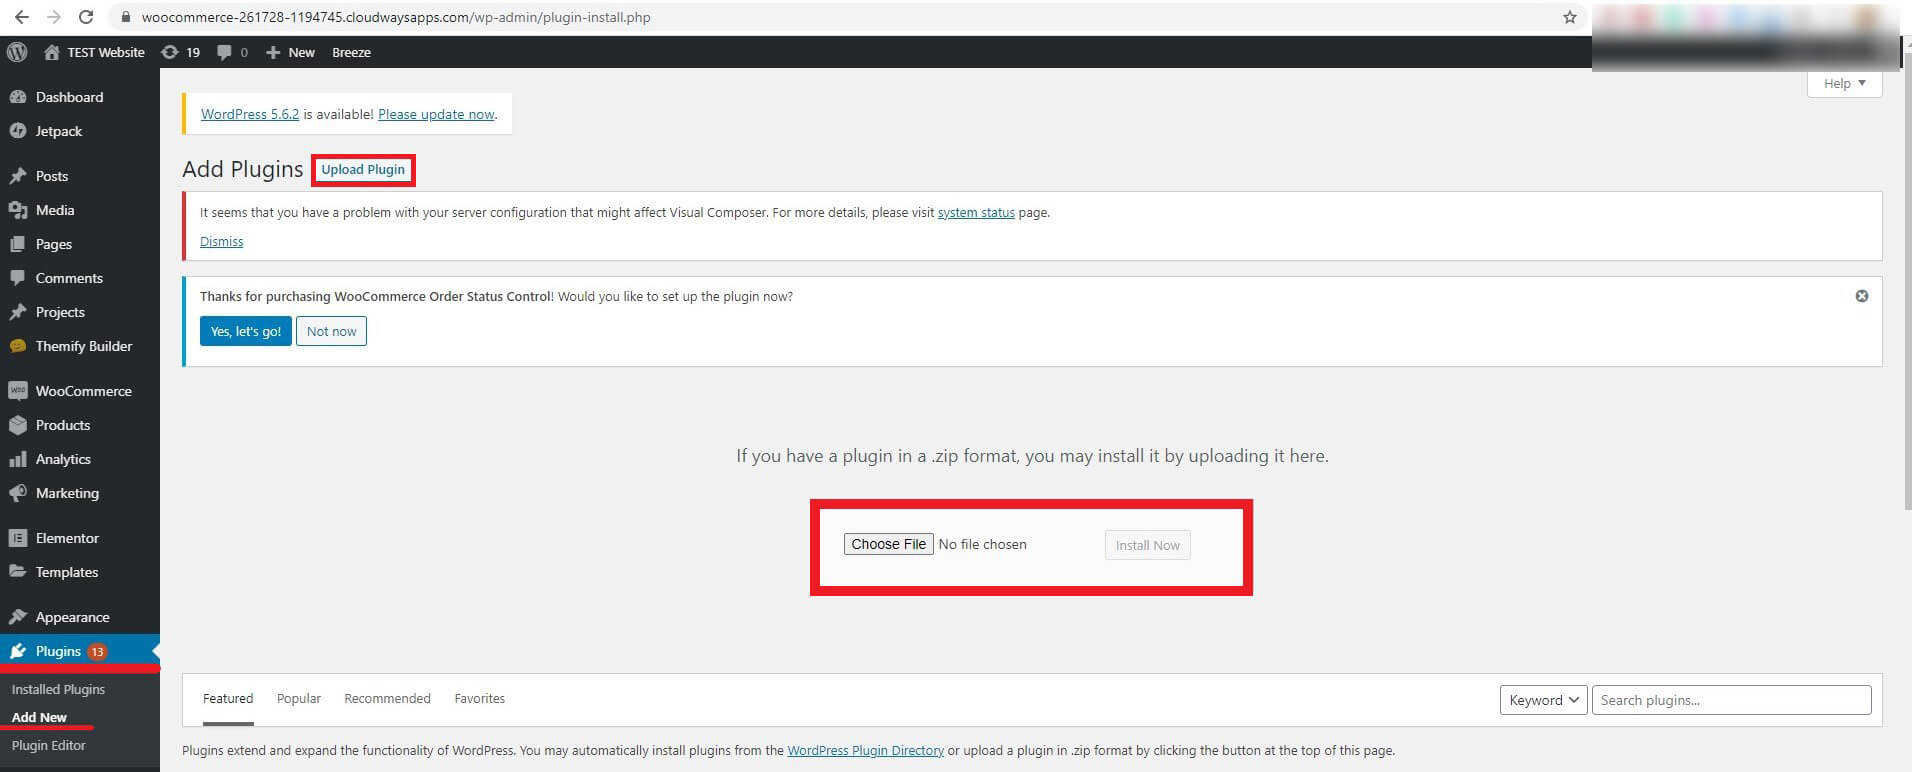Click the Analytics bar chart icon
1912x772 pixels.
pyautogui.click(x=17, y=459)
